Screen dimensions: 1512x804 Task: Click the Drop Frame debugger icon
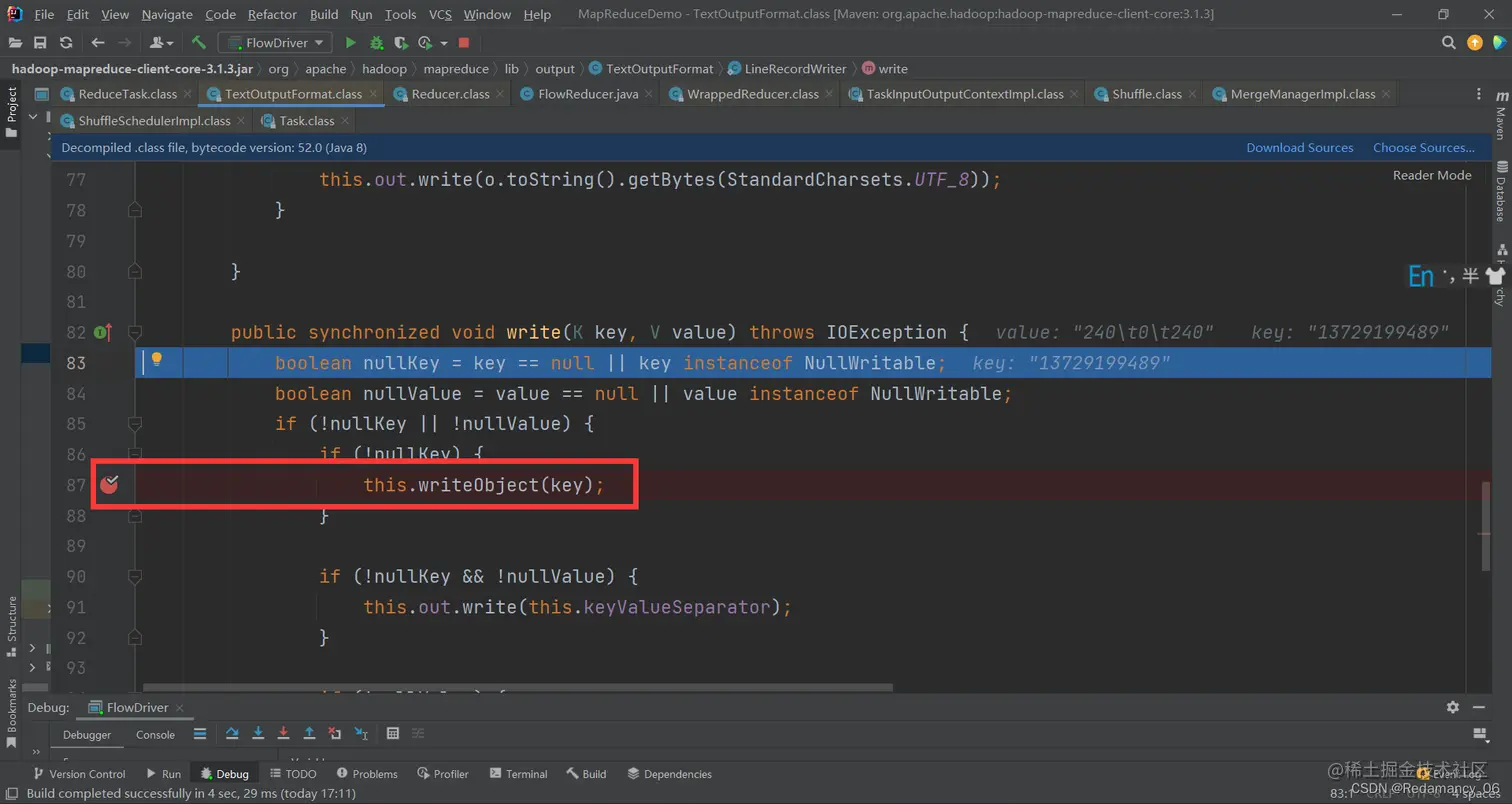335,733
